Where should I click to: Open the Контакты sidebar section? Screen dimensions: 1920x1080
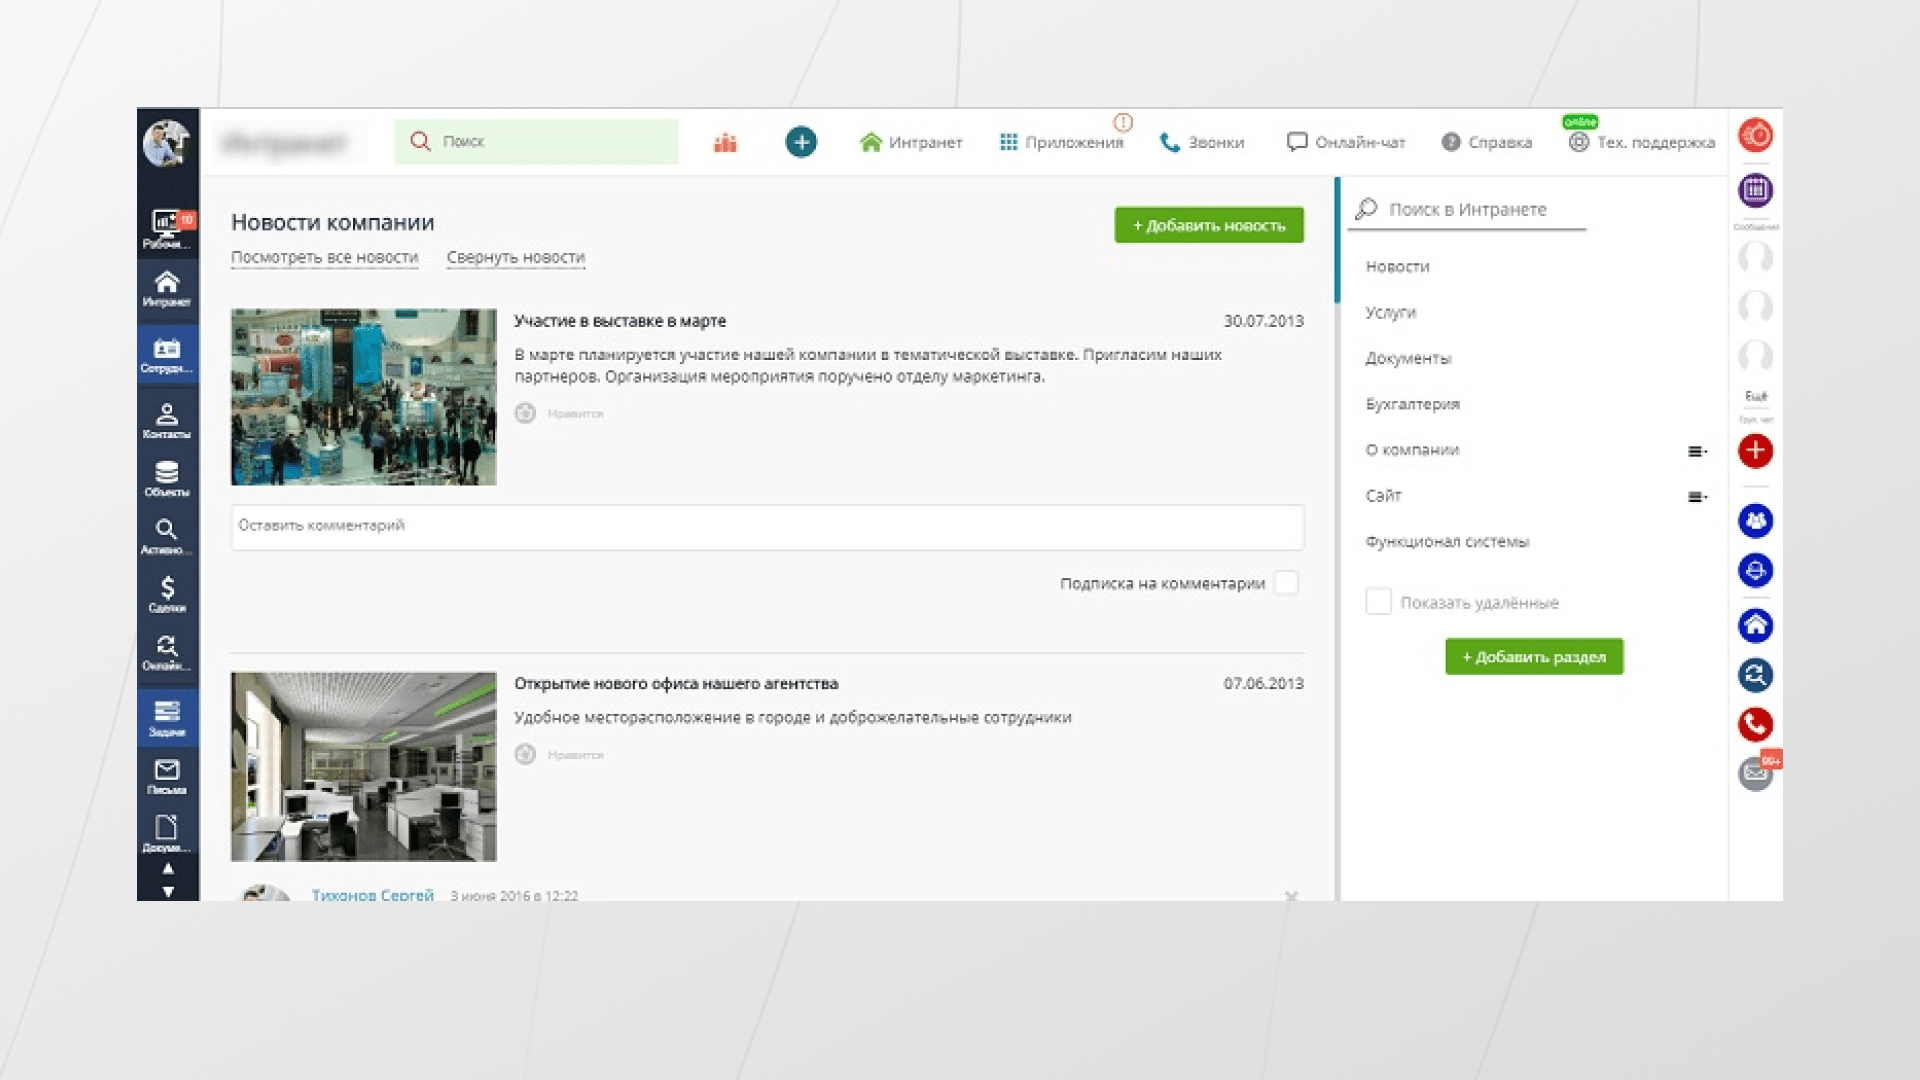click(167, 421)
